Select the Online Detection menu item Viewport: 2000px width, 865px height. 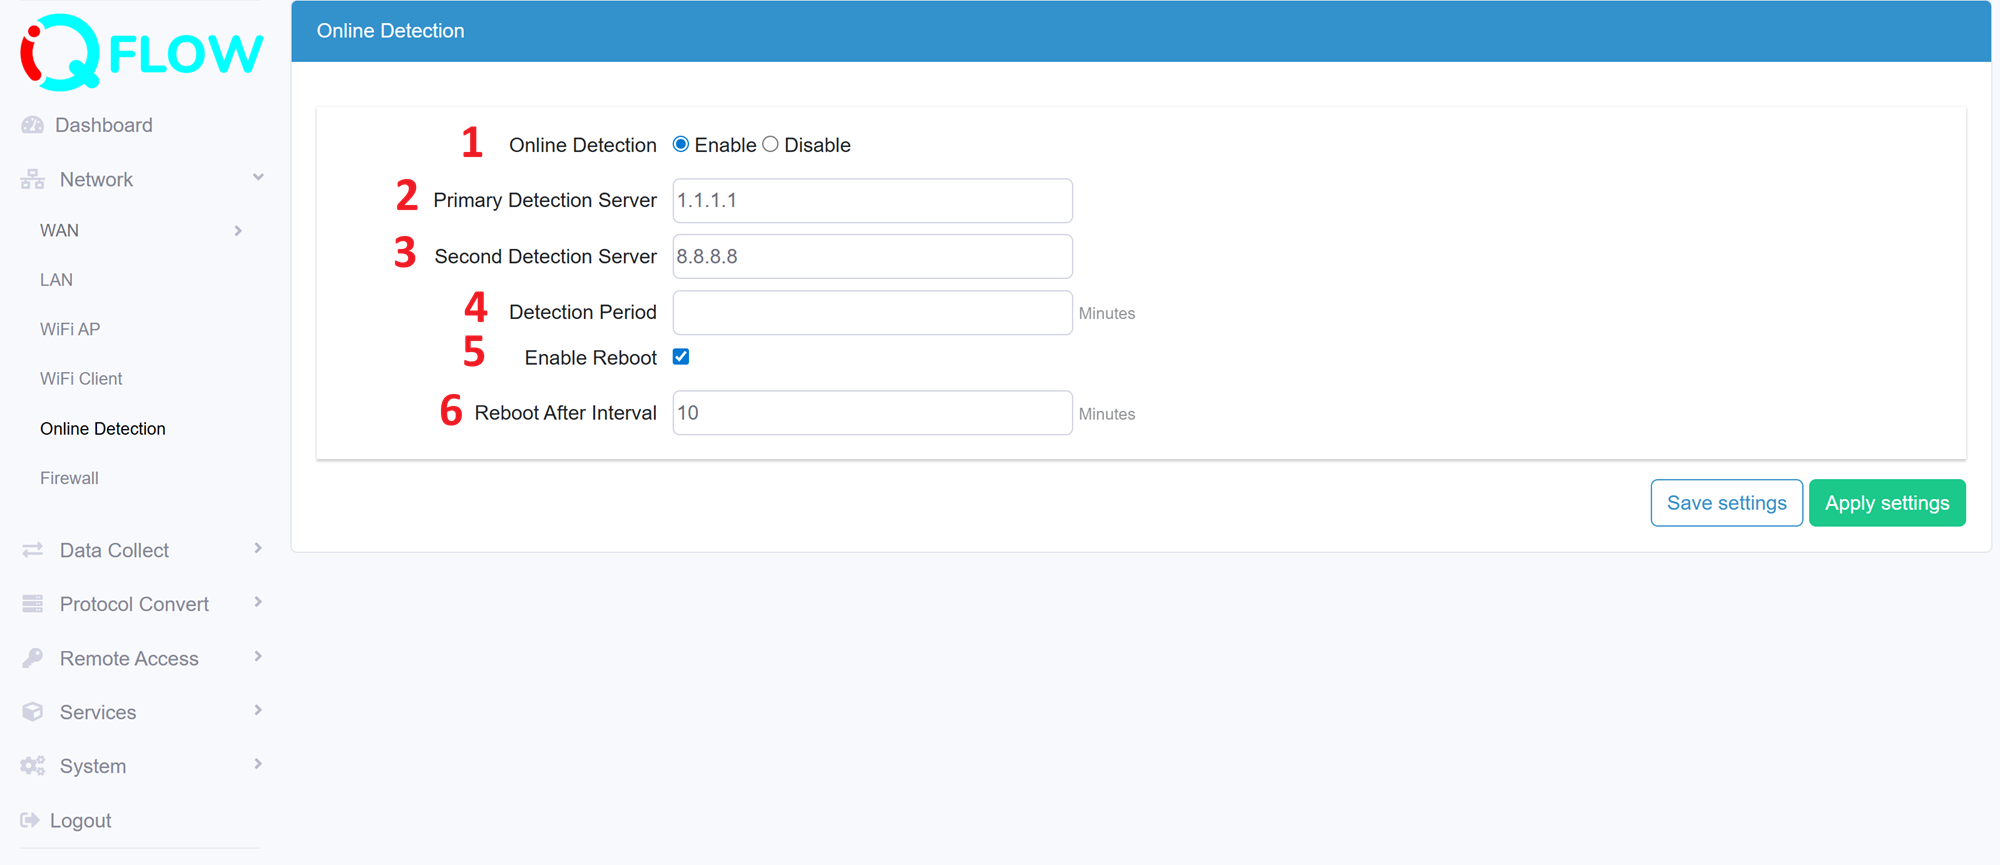pos(103,429)
